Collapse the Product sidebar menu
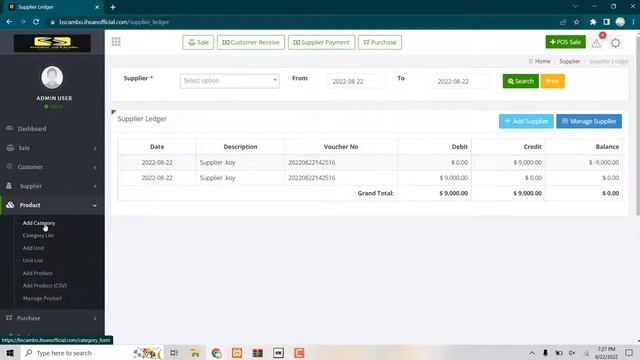This screenshot has width=640, height=360. tap(95, 205)
